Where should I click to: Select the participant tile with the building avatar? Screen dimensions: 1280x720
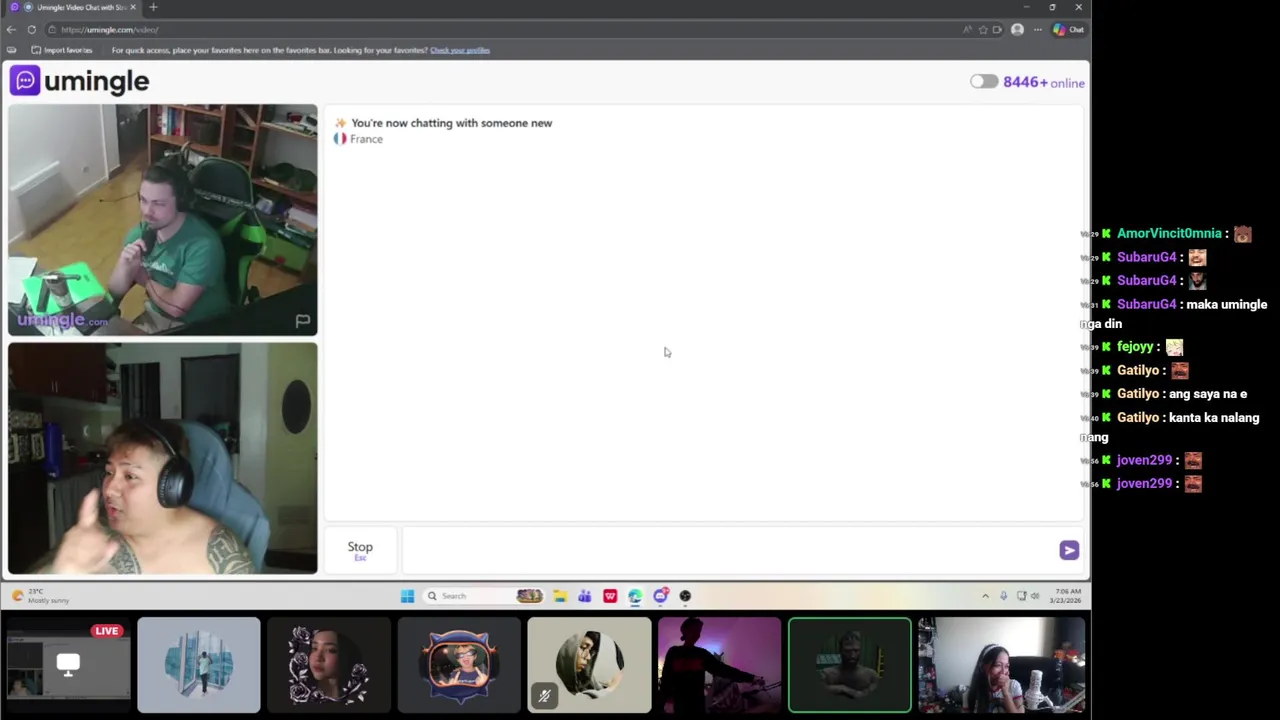199,665
